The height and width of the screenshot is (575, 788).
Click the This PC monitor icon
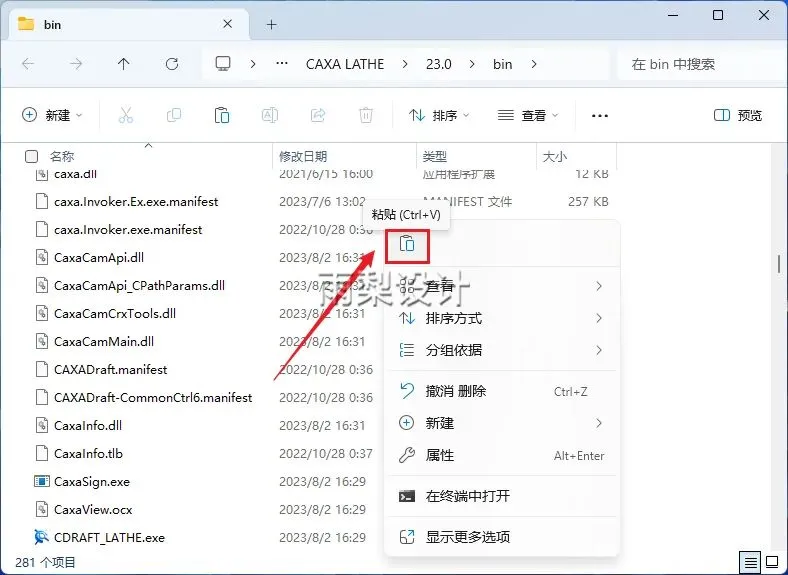pyautogui.click(x=223, y=64)
